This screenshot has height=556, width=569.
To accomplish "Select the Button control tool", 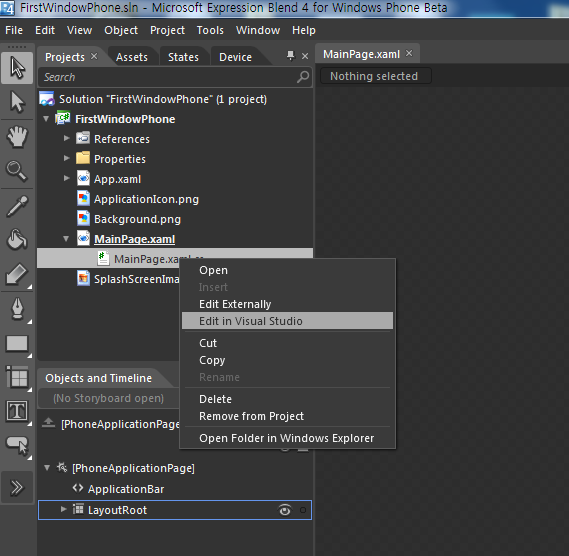I will (17, 445).
